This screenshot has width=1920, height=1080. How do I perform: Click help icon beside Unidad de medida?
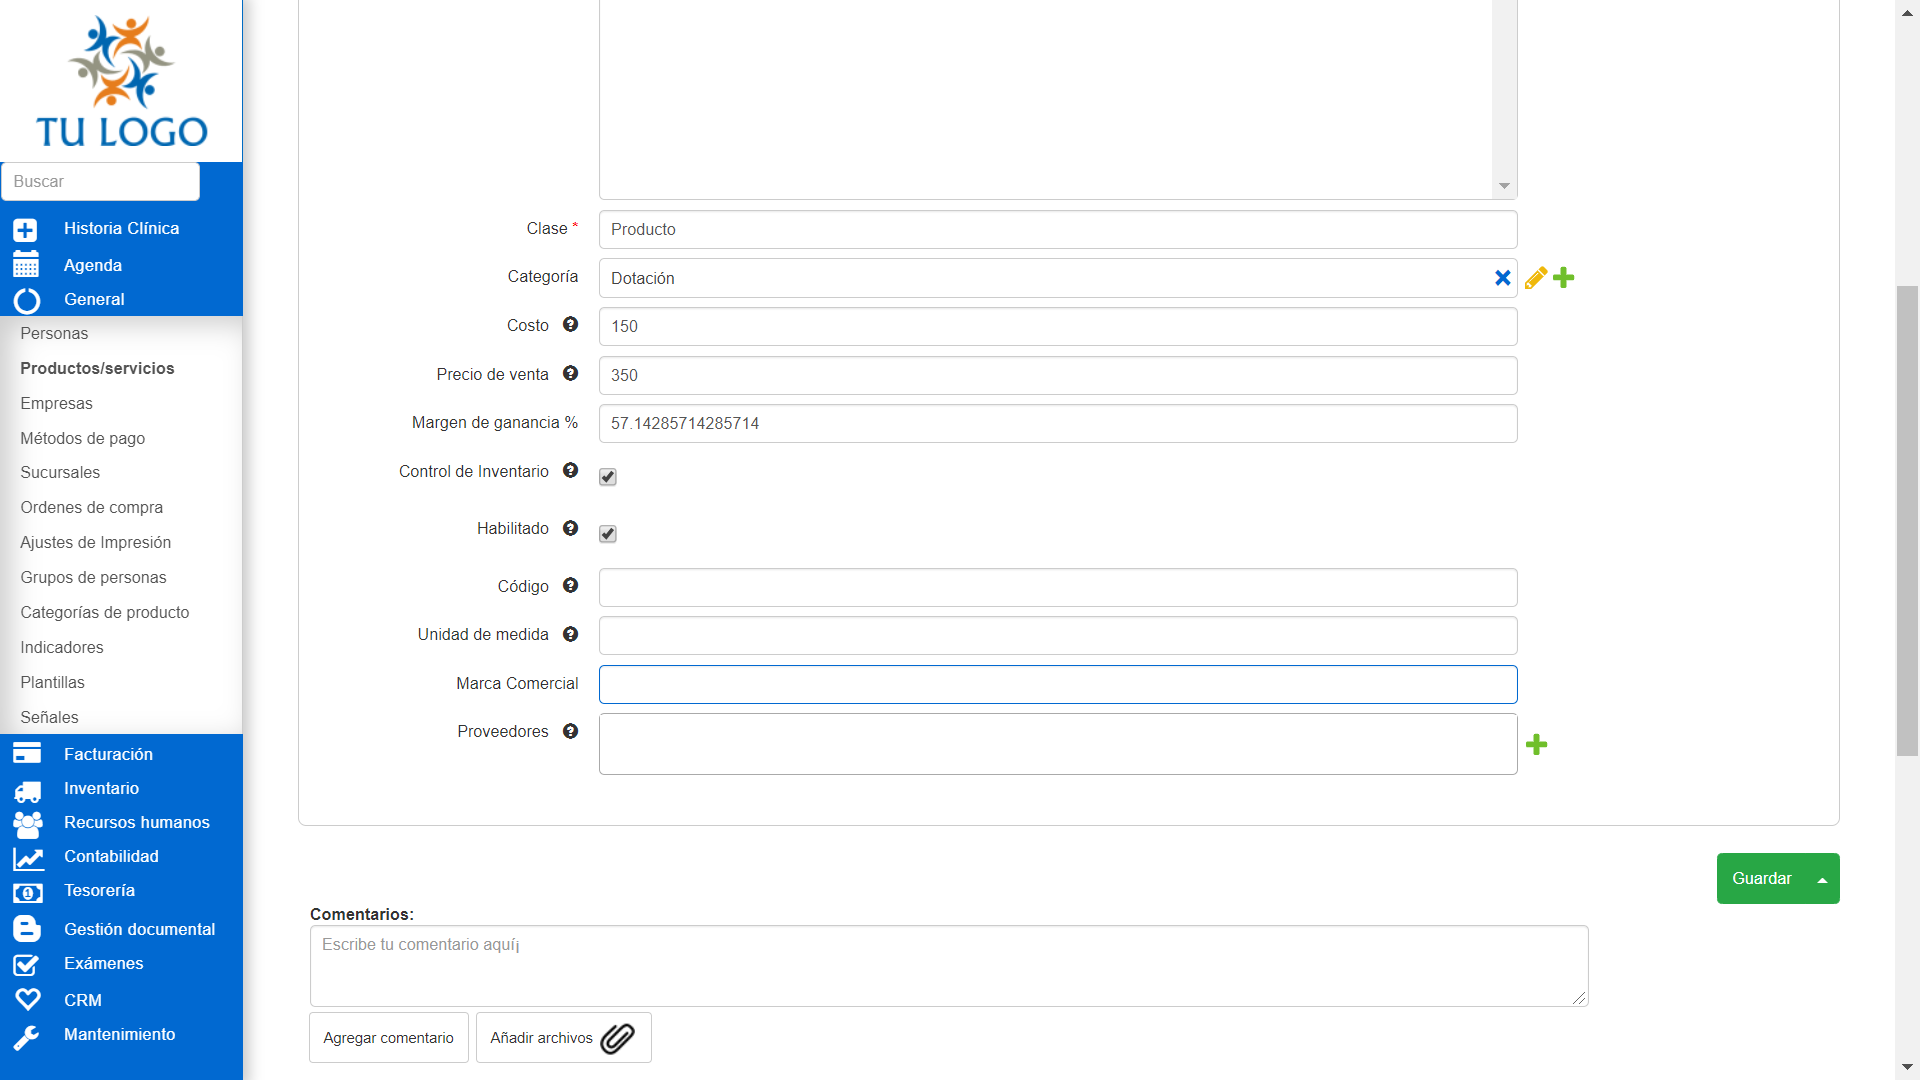570,634
